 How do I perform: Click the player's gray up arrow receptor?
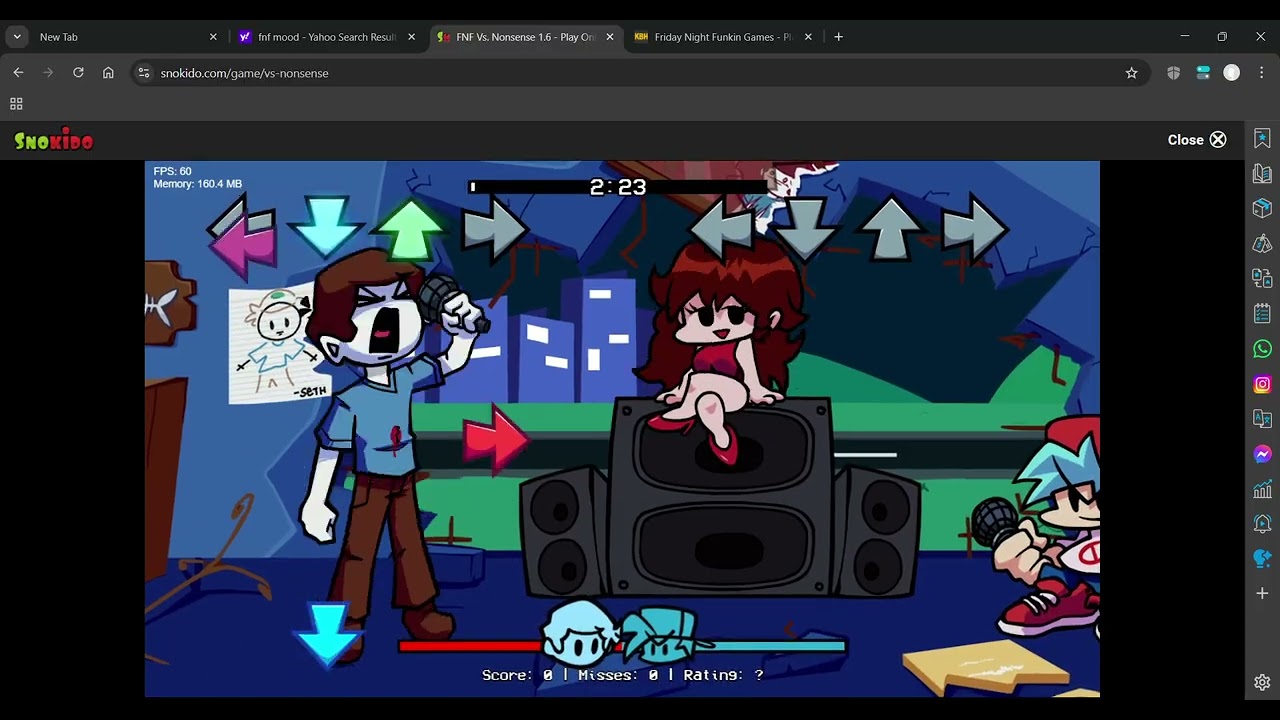pyautogui.click(x=891, y=229)
